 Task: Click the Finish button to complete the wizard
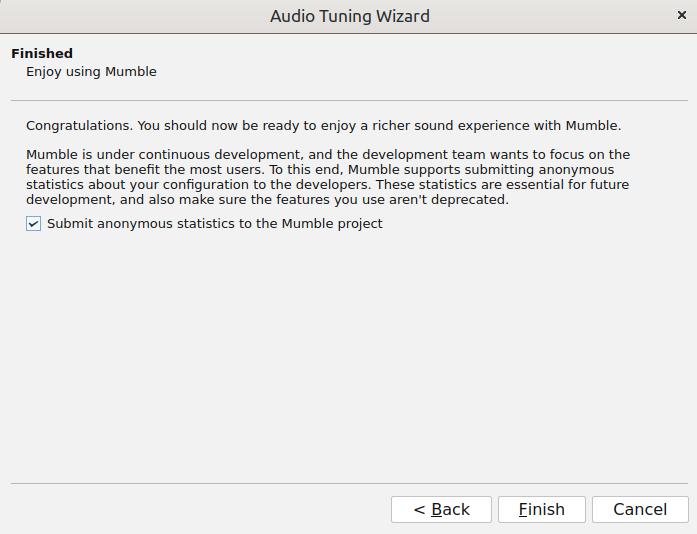[541, 509]
